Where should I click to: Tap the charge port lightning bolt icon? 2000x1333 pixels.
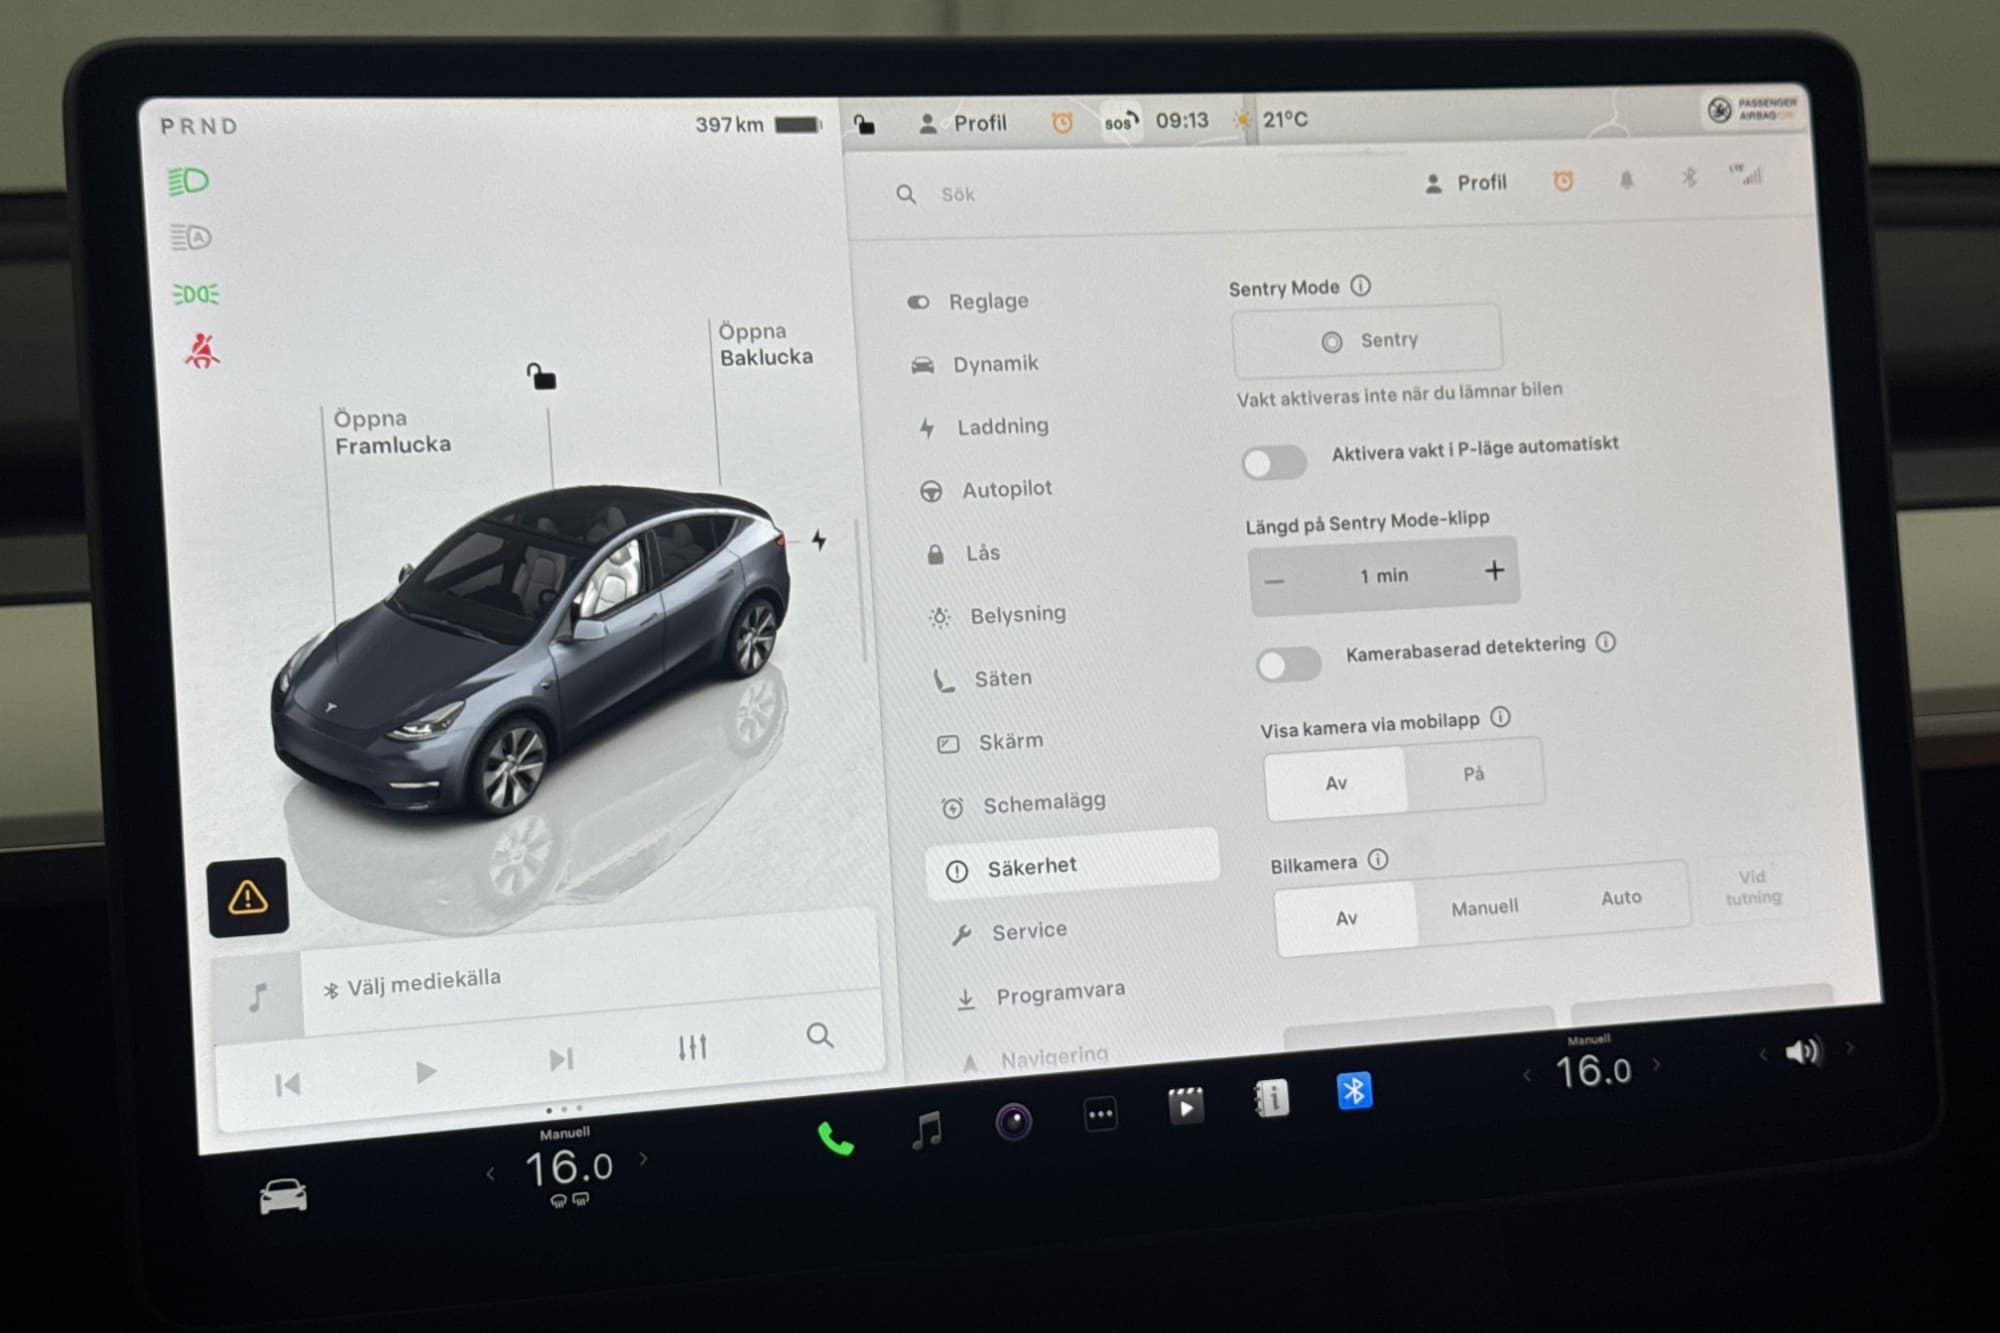(819, 541)
